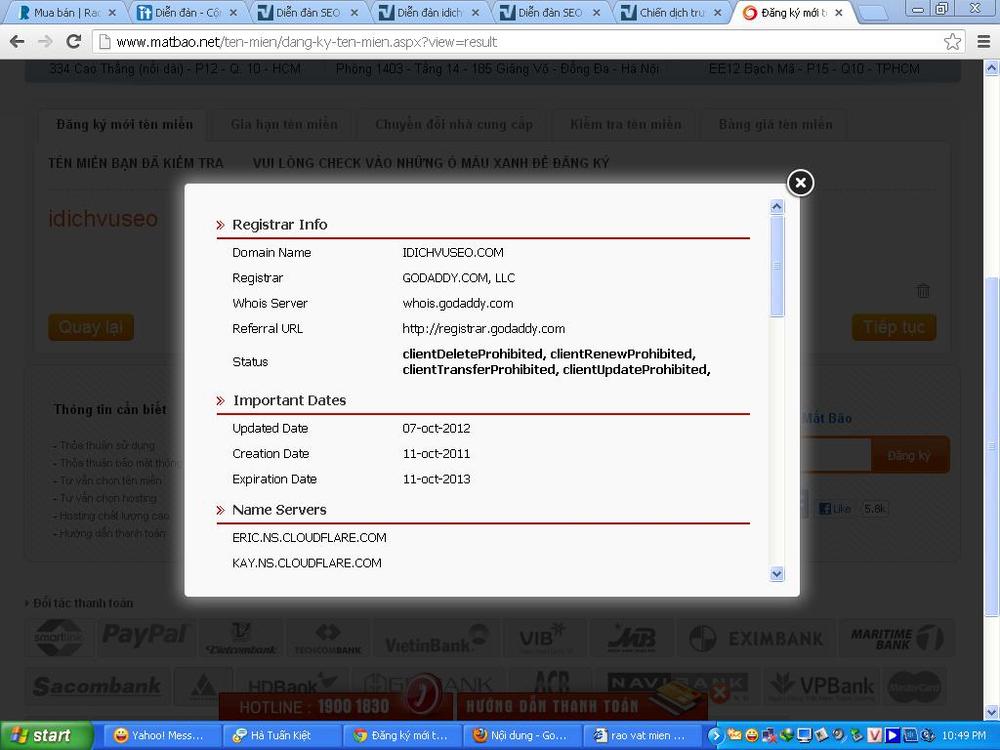This screenshot has height=750, width=1000.
Task: Select 'Chuyển đổi nhà cung cấp' page tab
Action: pos(453,124)
